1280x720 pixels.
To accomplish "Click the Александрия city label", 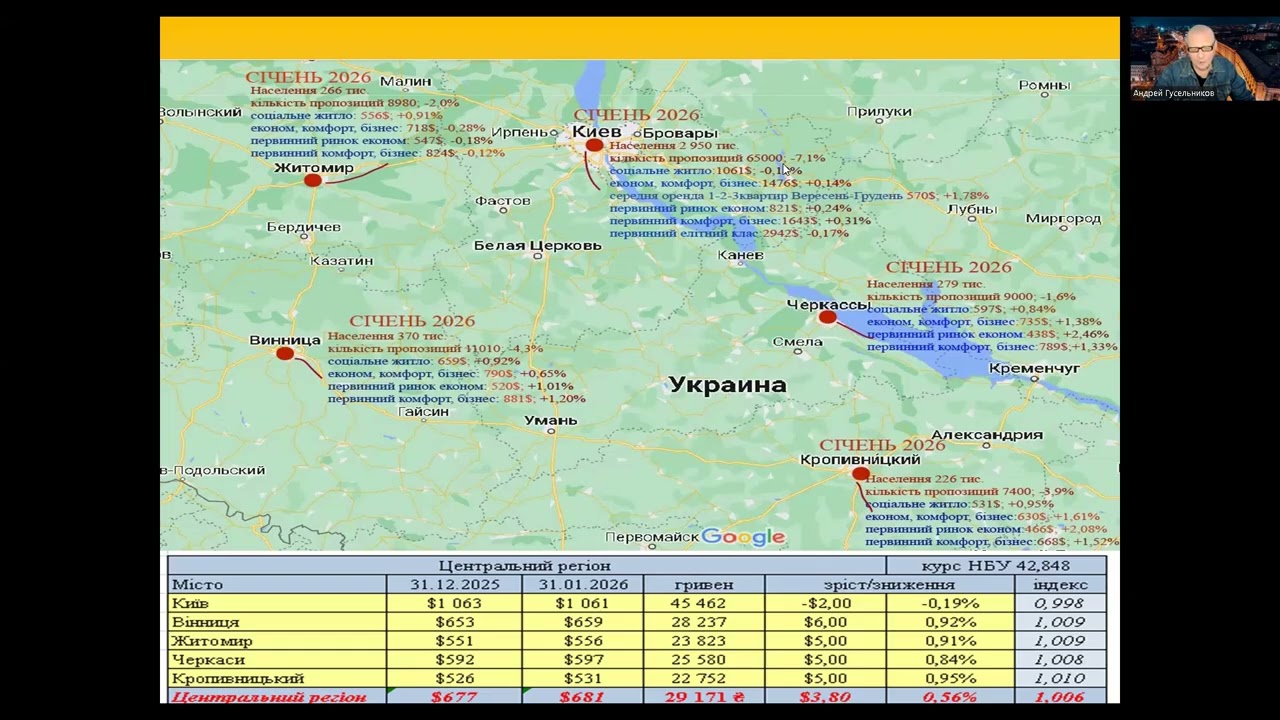I will click(986, 434).
